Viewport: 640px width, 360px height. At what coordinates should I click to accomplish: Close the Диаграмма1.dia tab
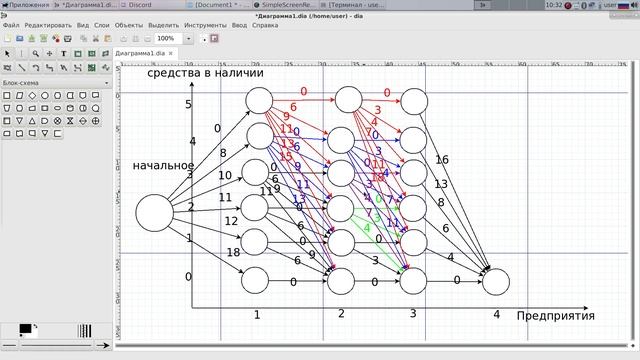(x=171, y=53)
